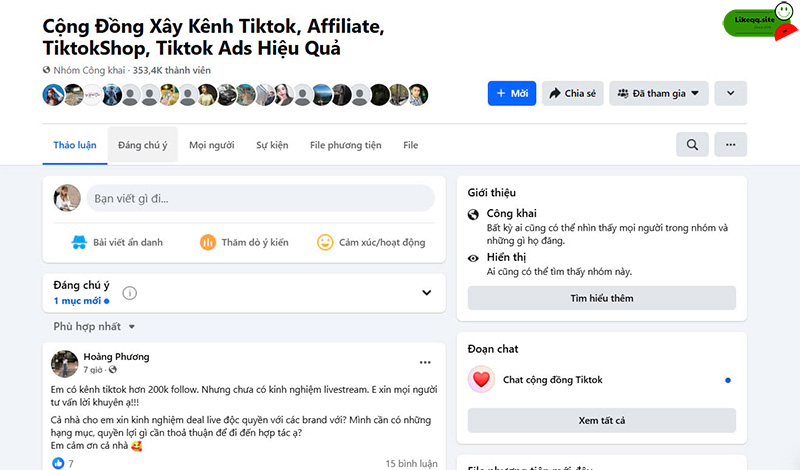Click the blue Mời invite button
This screenshot has width=800, height=470.
512,93
